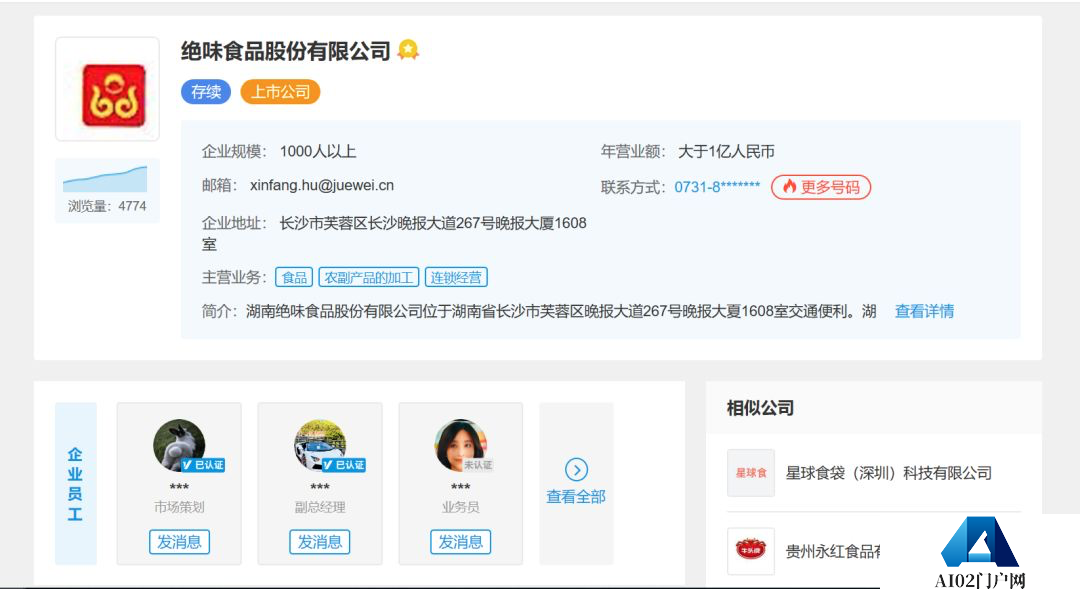Open the 星球食袋 company logo thumbnail
1080x589 pixels.
pyautogui.click(x=751, y=473)
